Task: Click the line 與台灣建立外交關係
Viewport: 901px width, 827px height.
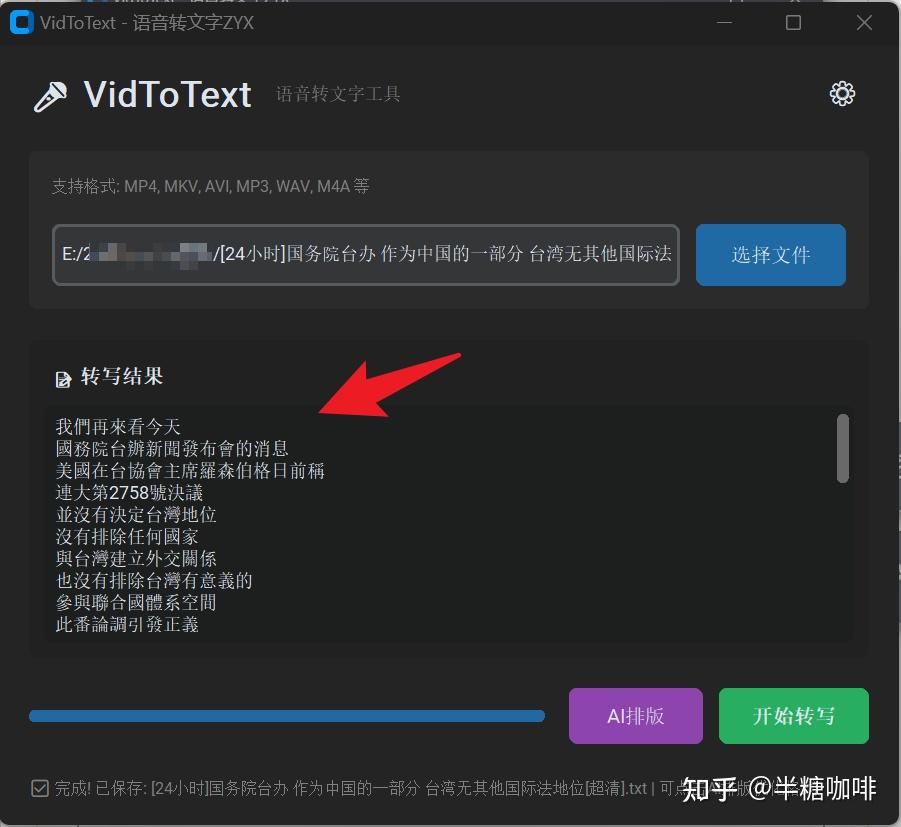Action: point(136,559)
